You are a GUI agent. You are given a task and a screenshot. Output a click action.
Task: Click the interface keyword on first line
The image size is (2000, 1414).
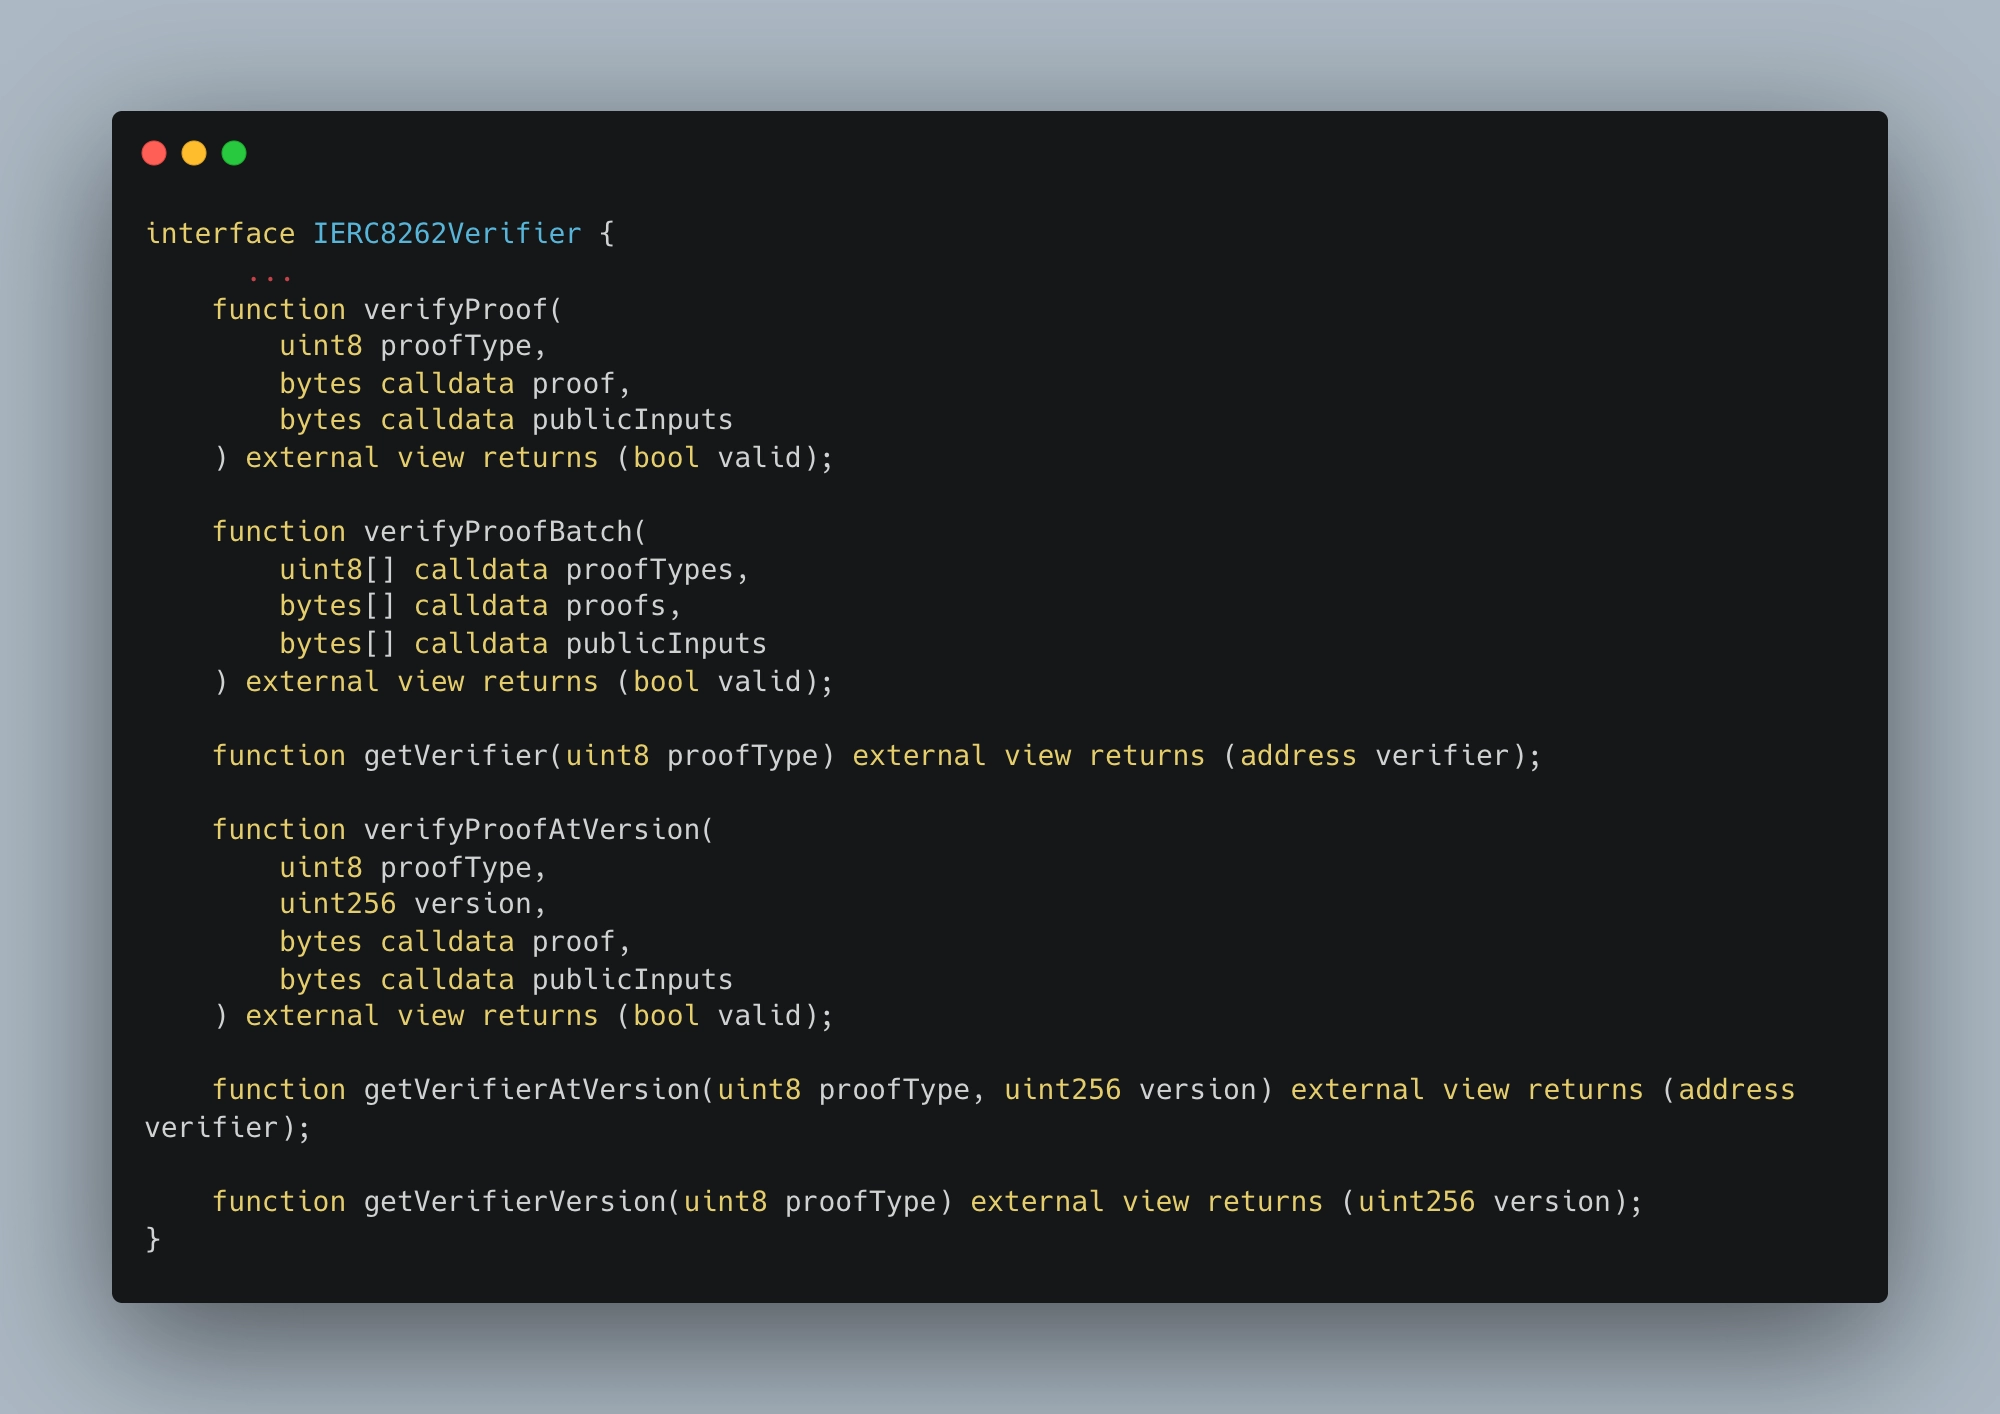point(220,234)
